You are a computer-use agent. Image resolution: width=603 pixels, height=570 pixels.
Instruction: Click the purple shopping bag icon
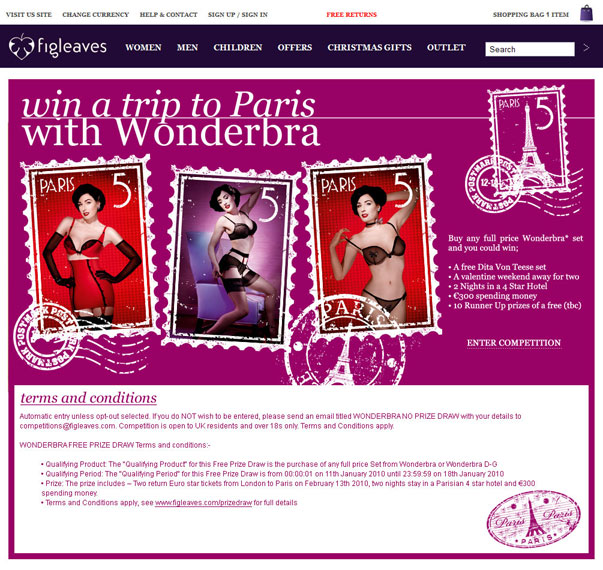coord(586,13)
